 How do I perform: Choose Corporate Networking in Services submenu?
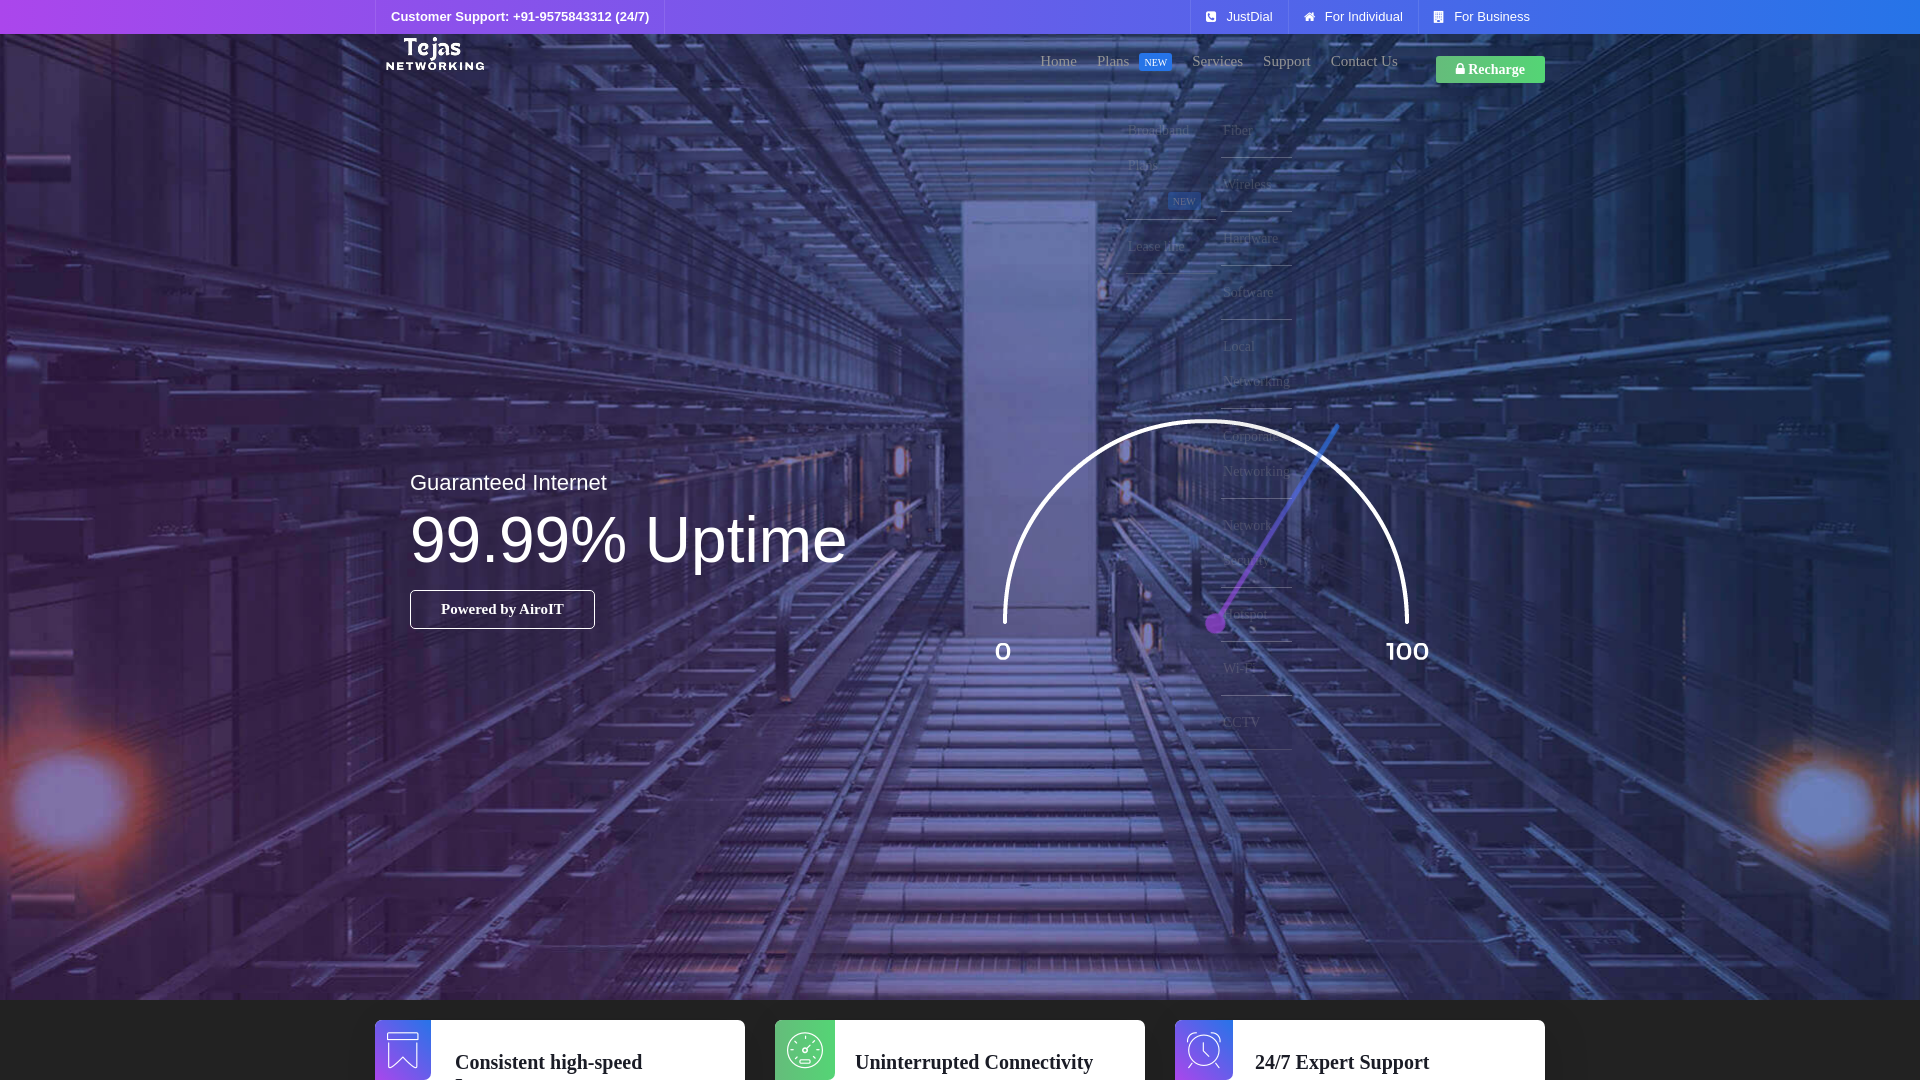pos(1256,454)
